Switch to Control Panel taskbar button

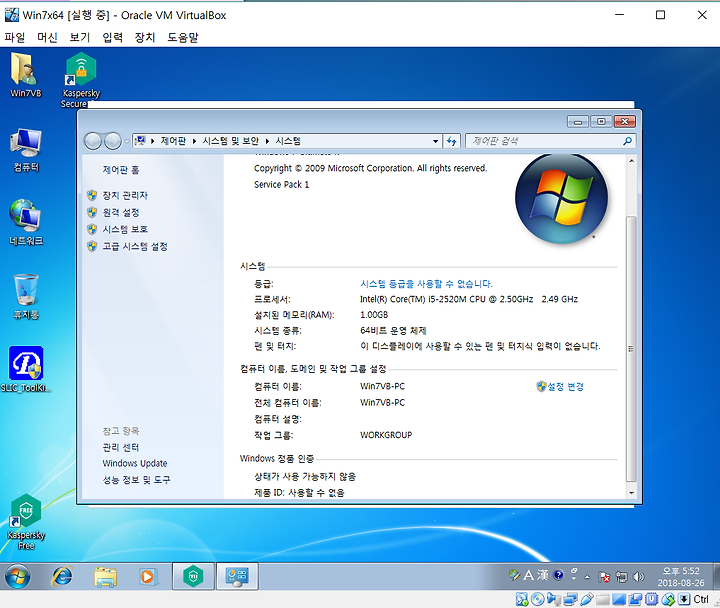237,576
